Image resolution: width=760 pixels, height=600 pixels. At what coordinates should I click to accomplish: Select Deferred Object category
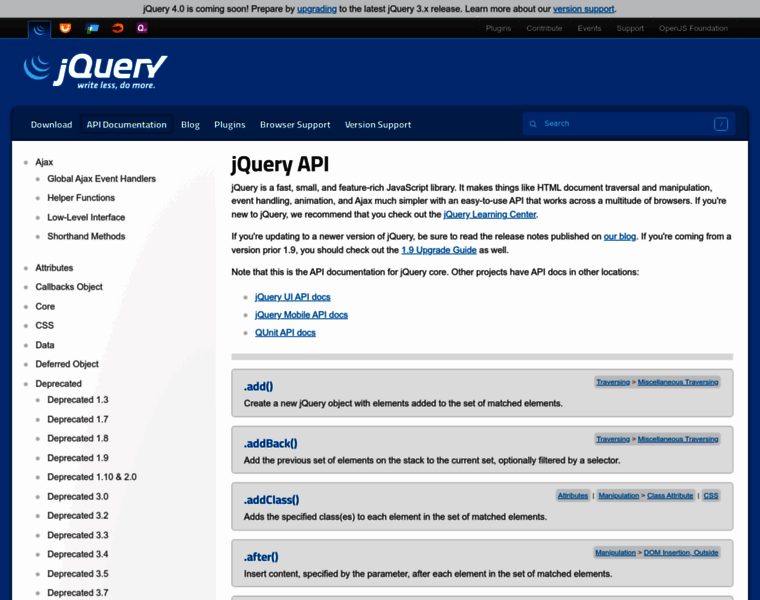coord(67,364)
